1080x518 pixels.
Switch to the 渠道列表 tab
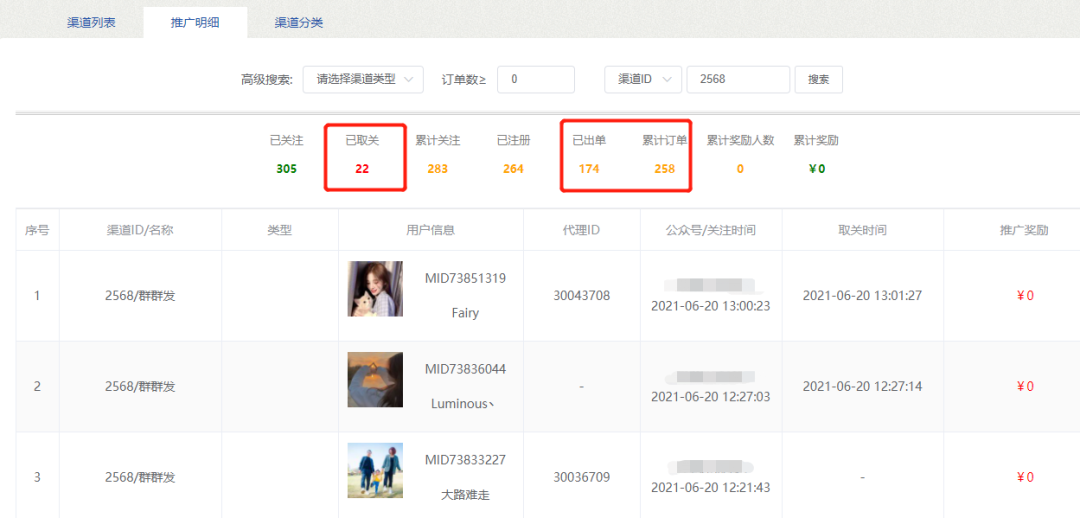[x=91, y=22]
